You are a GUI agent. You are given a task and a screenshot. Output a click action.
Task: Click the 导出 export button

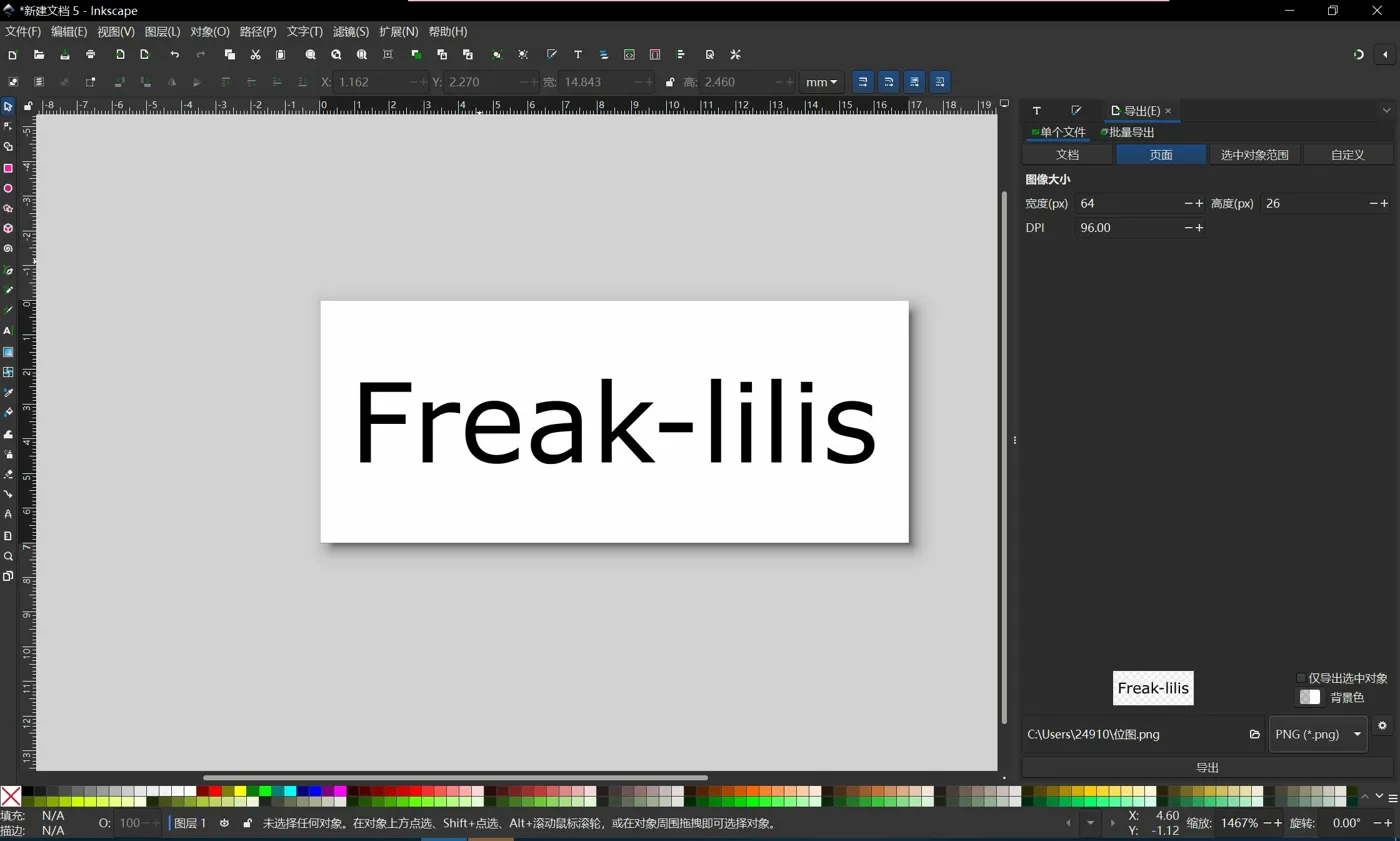pos(1207,767)
